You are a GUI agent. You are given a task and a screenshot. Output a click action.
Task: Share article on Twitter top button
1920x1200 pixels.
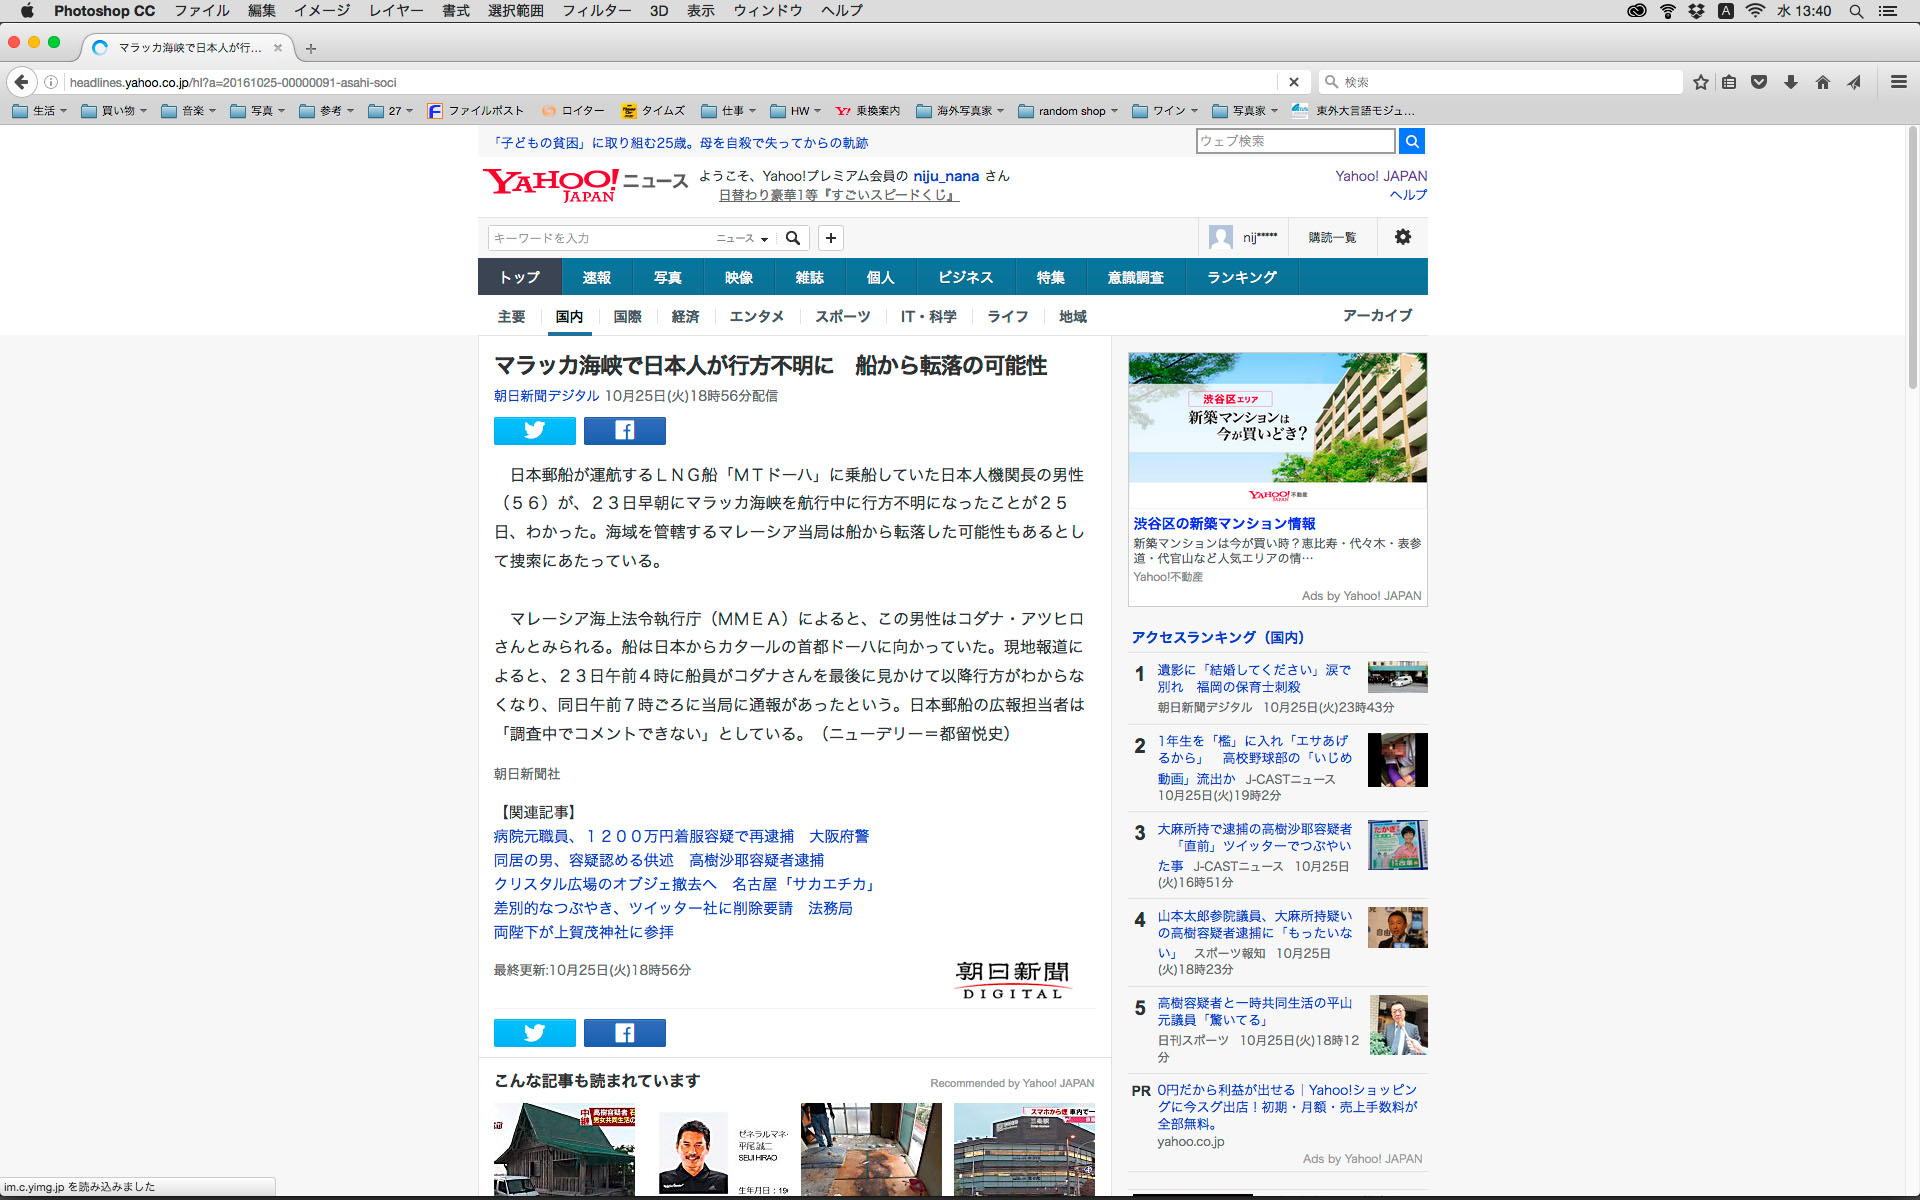coord(534,430)
